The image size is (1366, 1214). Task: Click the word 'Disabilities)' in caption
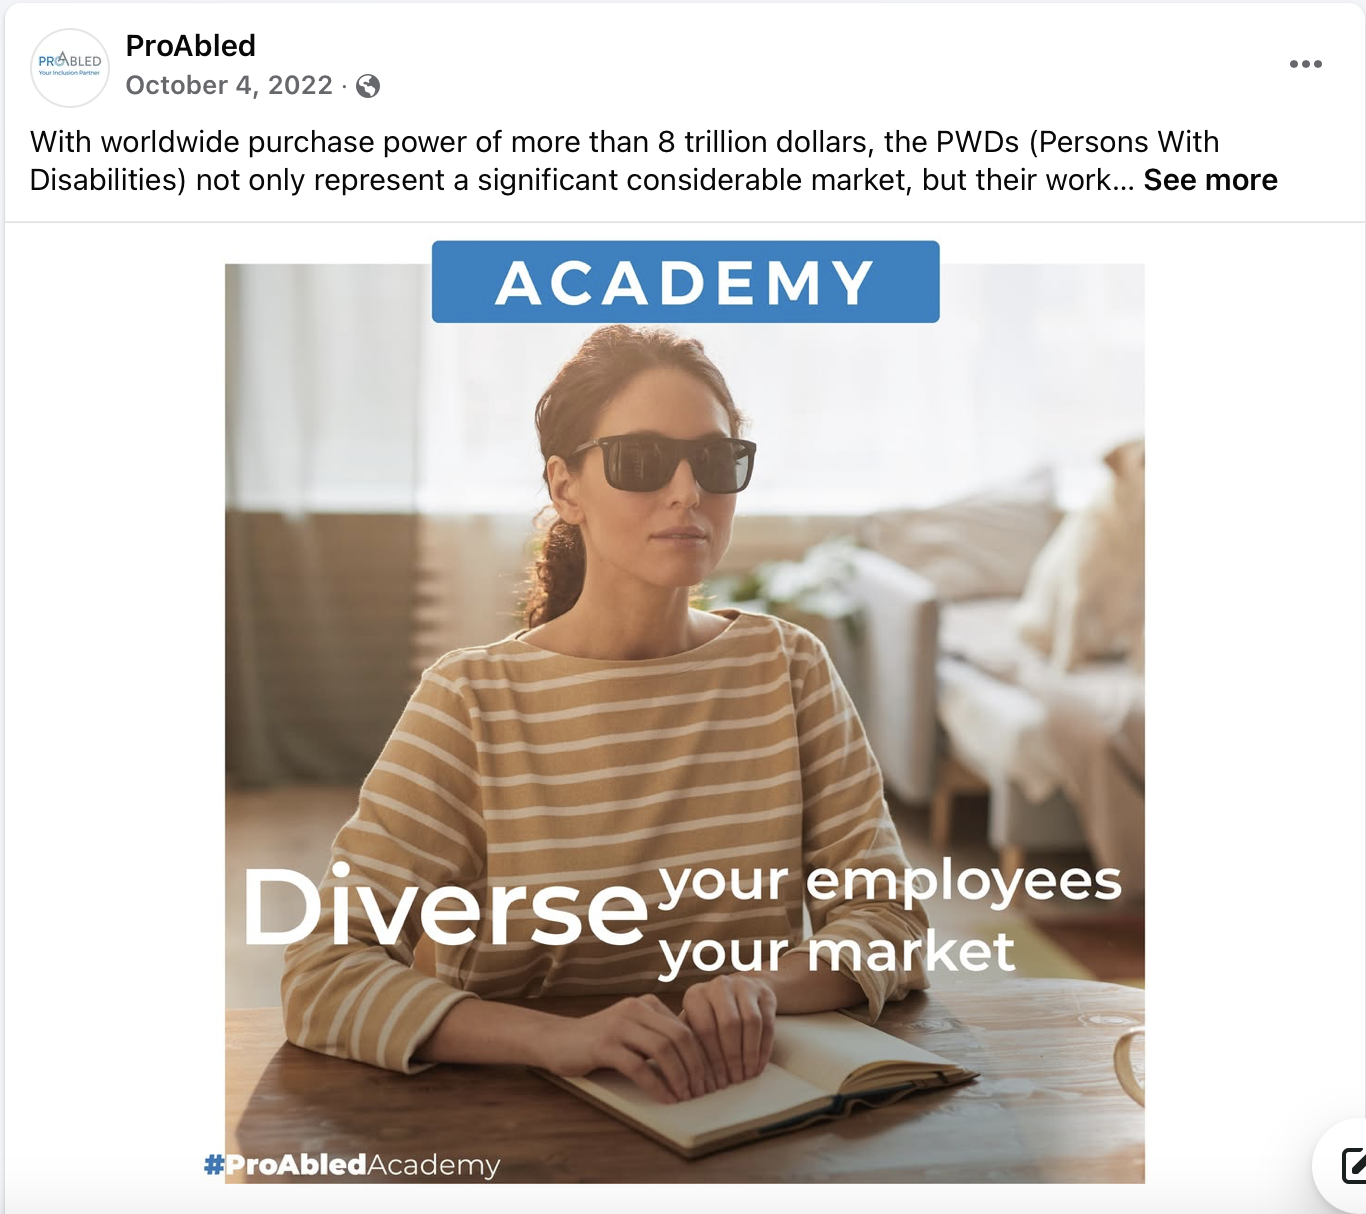click(108, 180)
